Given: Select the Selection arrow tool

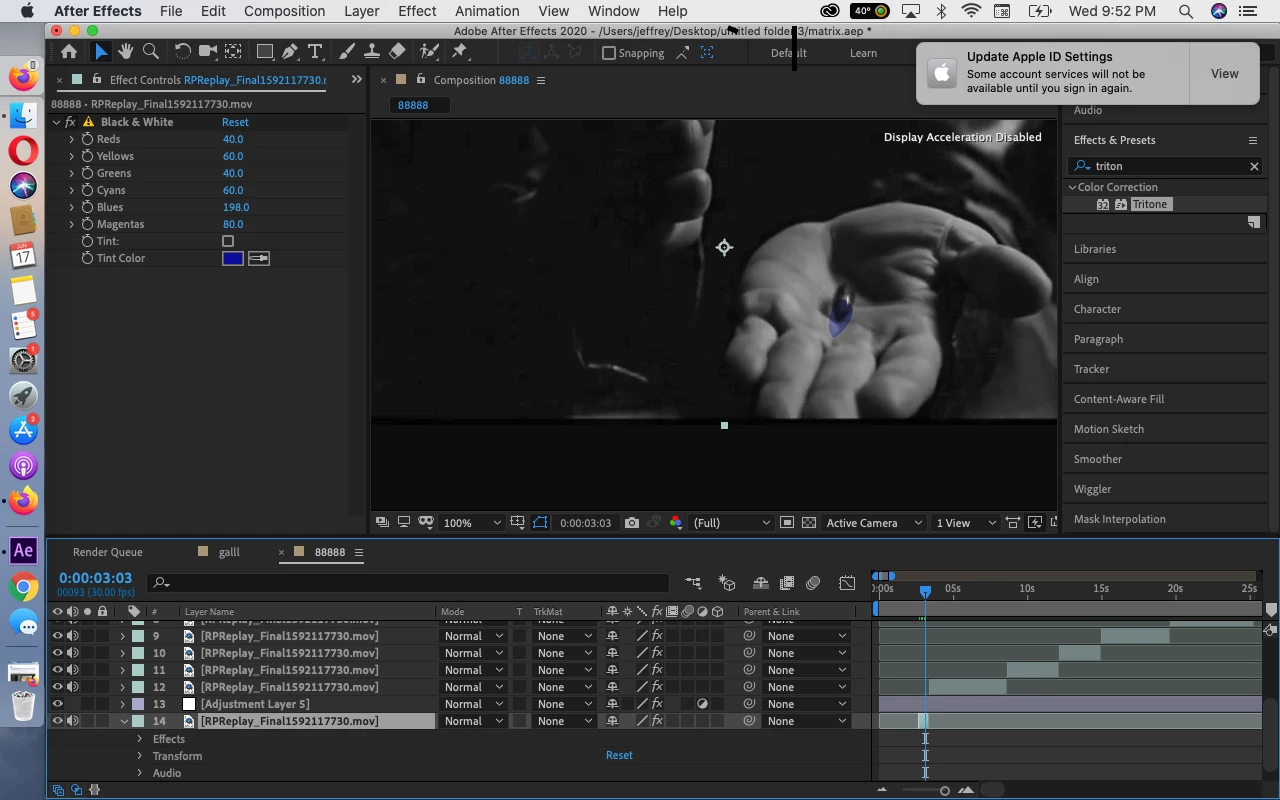Looking at the screenshot, I should pyautogui.click(x=100, y=52).
